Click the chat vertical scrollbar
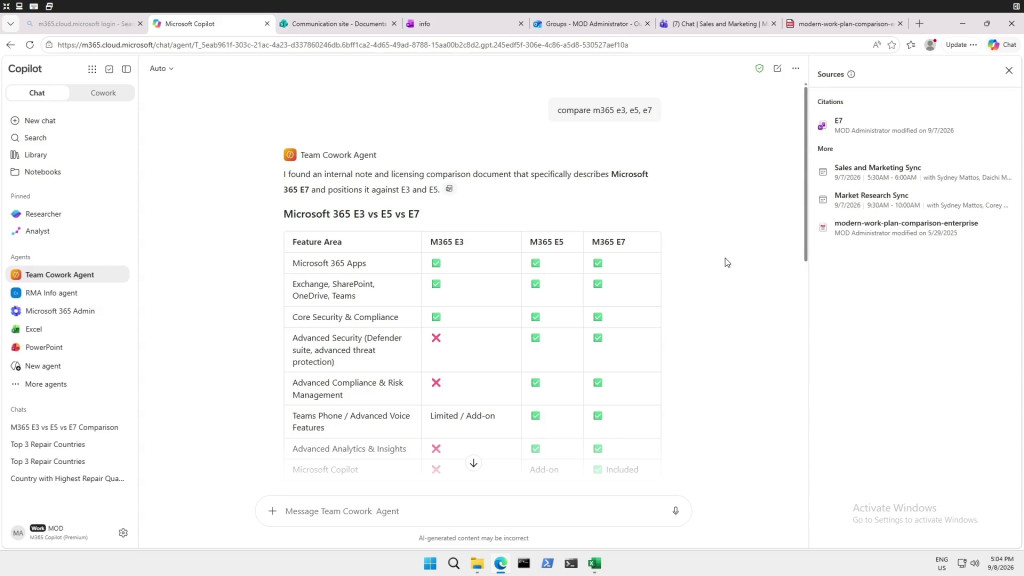 pos(805,173)
